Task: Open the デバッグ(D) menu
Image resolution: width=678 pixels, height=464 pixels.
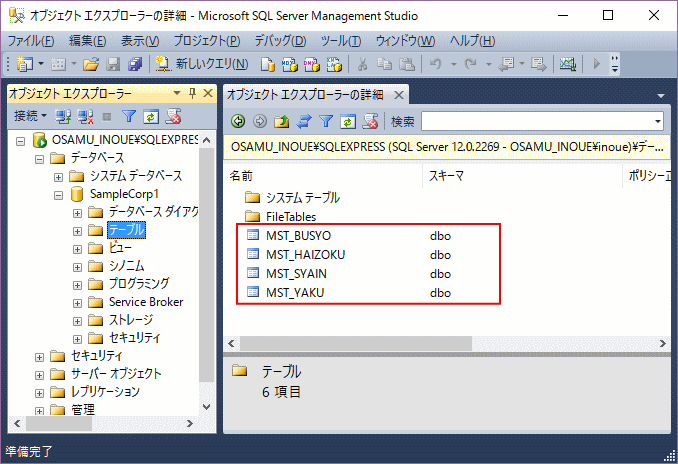Action: [x=280, y=41]
